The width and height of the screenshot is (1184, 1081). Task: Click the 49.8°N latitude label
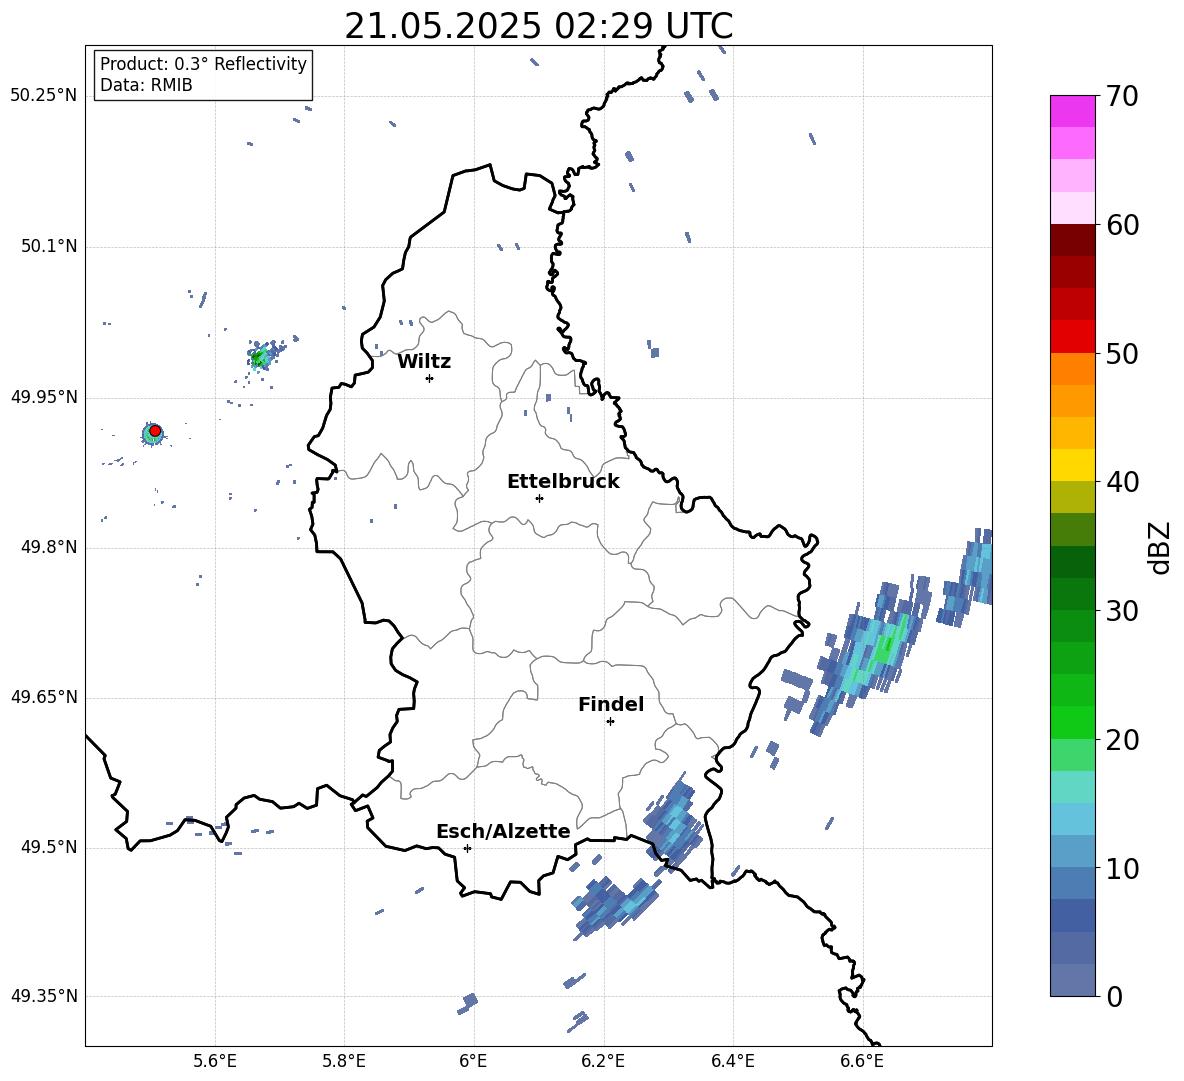coord(48,547)
